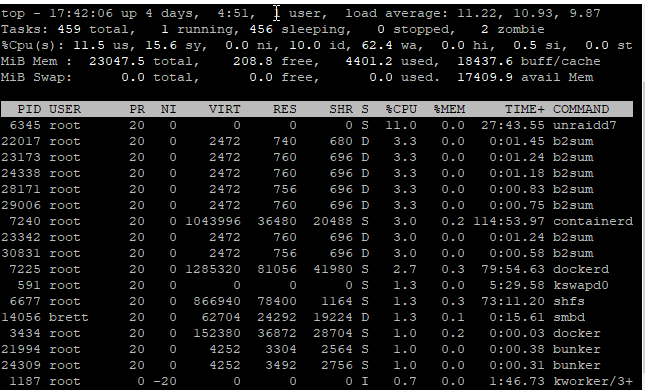This screenshot has width=645, height=390.
Task: Select the containerd command name
Action: coord(593,221)
